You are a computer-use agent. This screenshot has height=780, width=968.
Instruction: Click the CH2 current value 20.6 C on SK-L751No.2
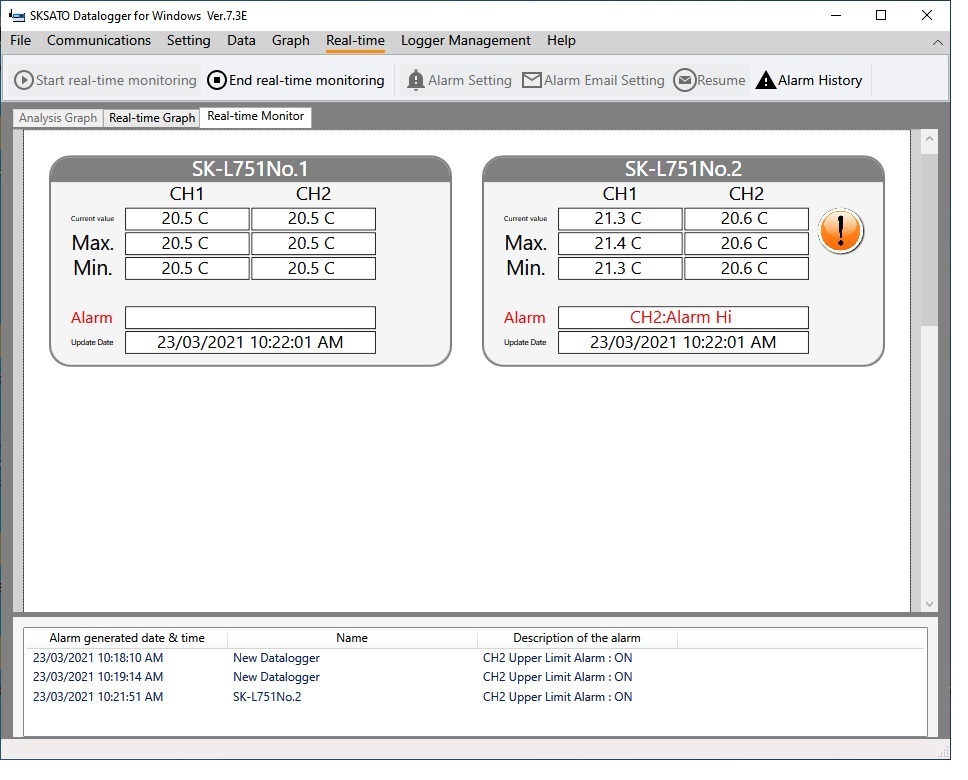[x=746, y=219]
